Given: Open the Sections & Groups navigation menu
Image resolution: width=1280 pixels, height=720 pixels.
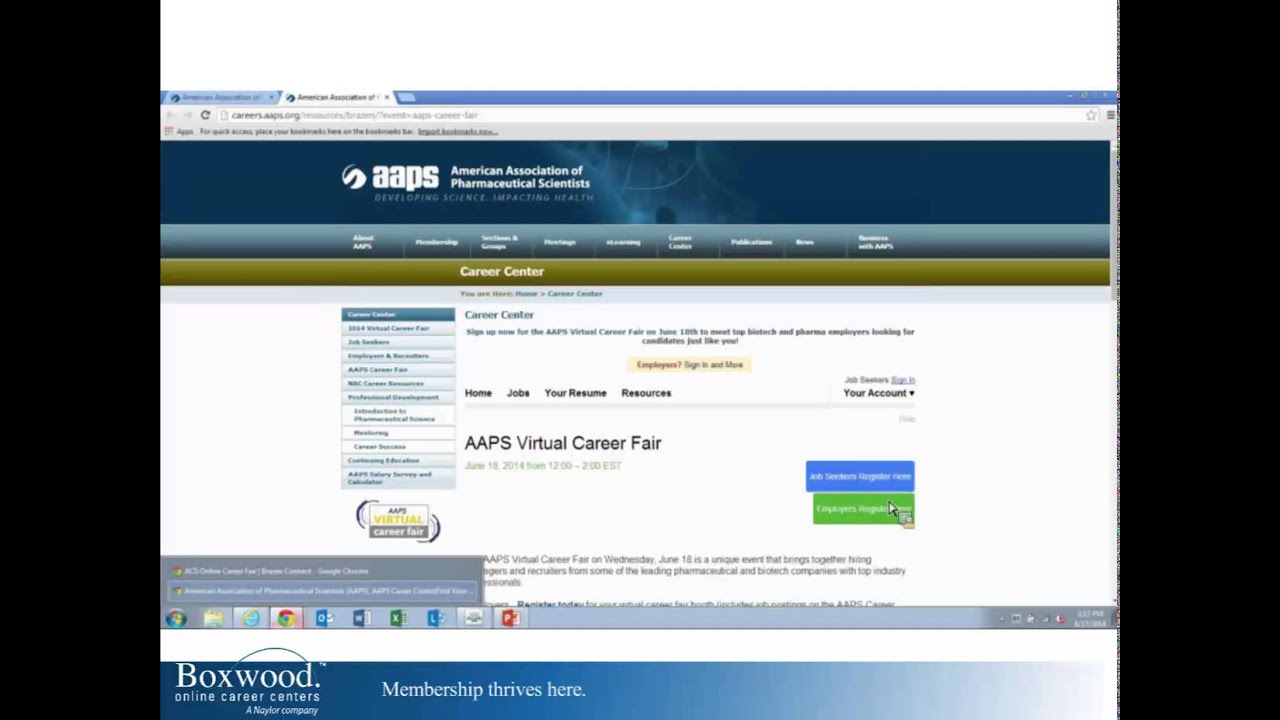Looking at the screenshot, I should click(x=499, y=242).
